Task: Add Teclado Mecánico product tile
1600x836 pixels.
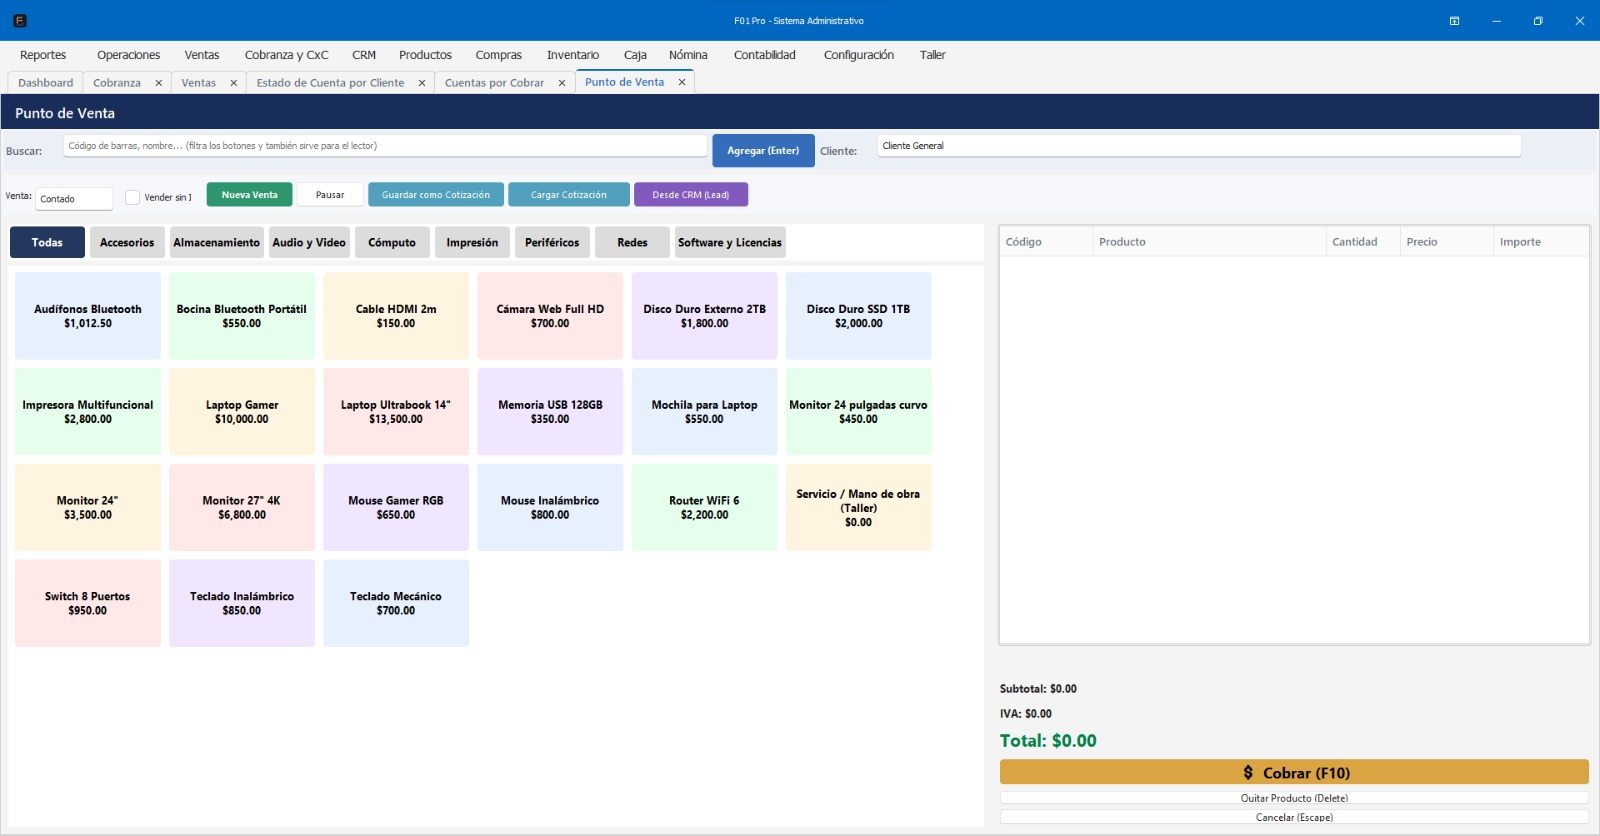Action: pyautogui.click(x=396, y=603)
